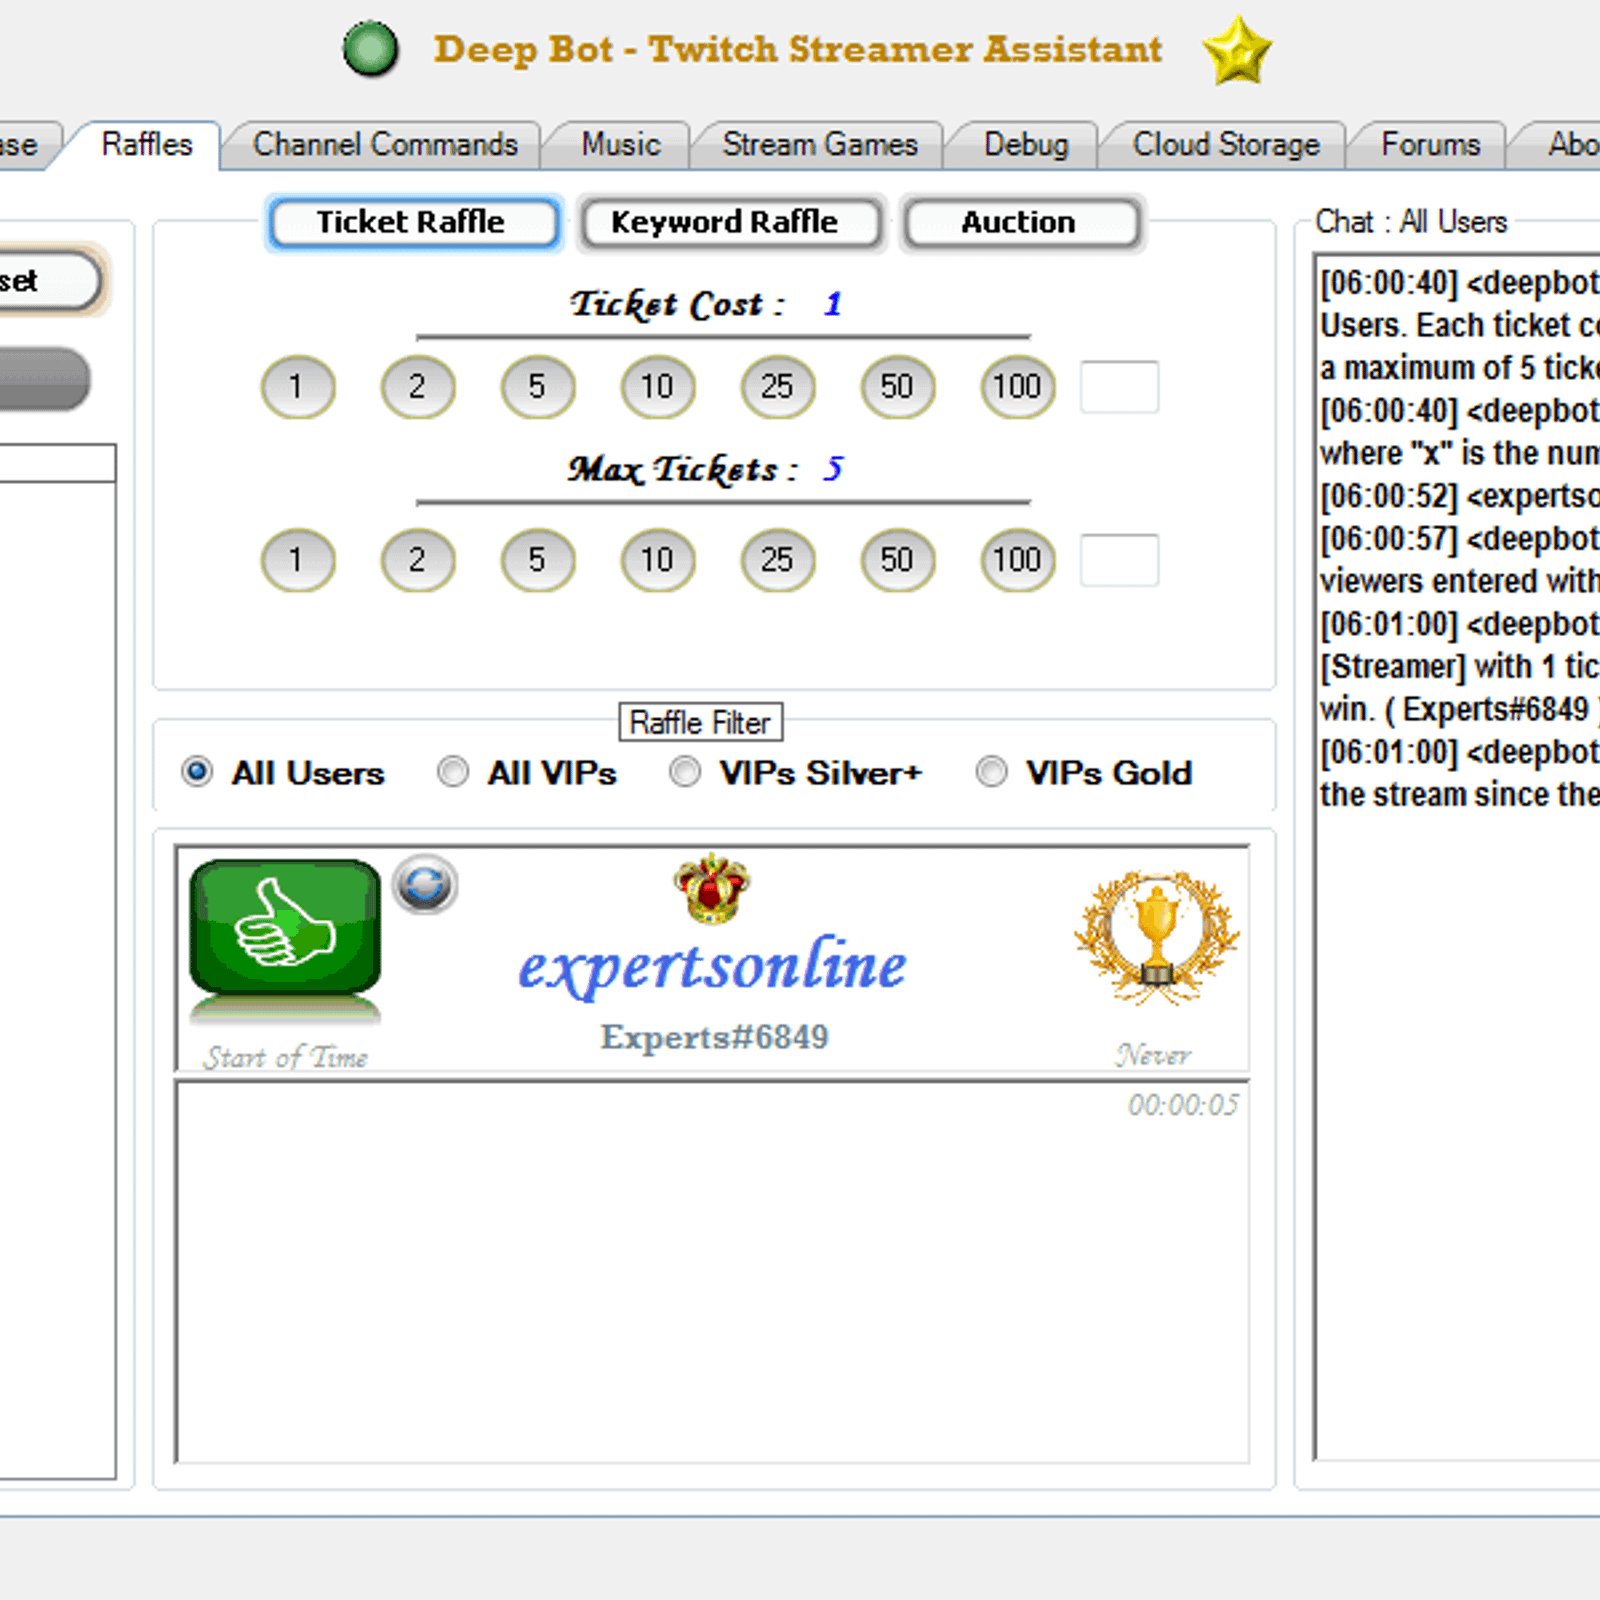Set Max Tickets to 10

tap(657, 560)
